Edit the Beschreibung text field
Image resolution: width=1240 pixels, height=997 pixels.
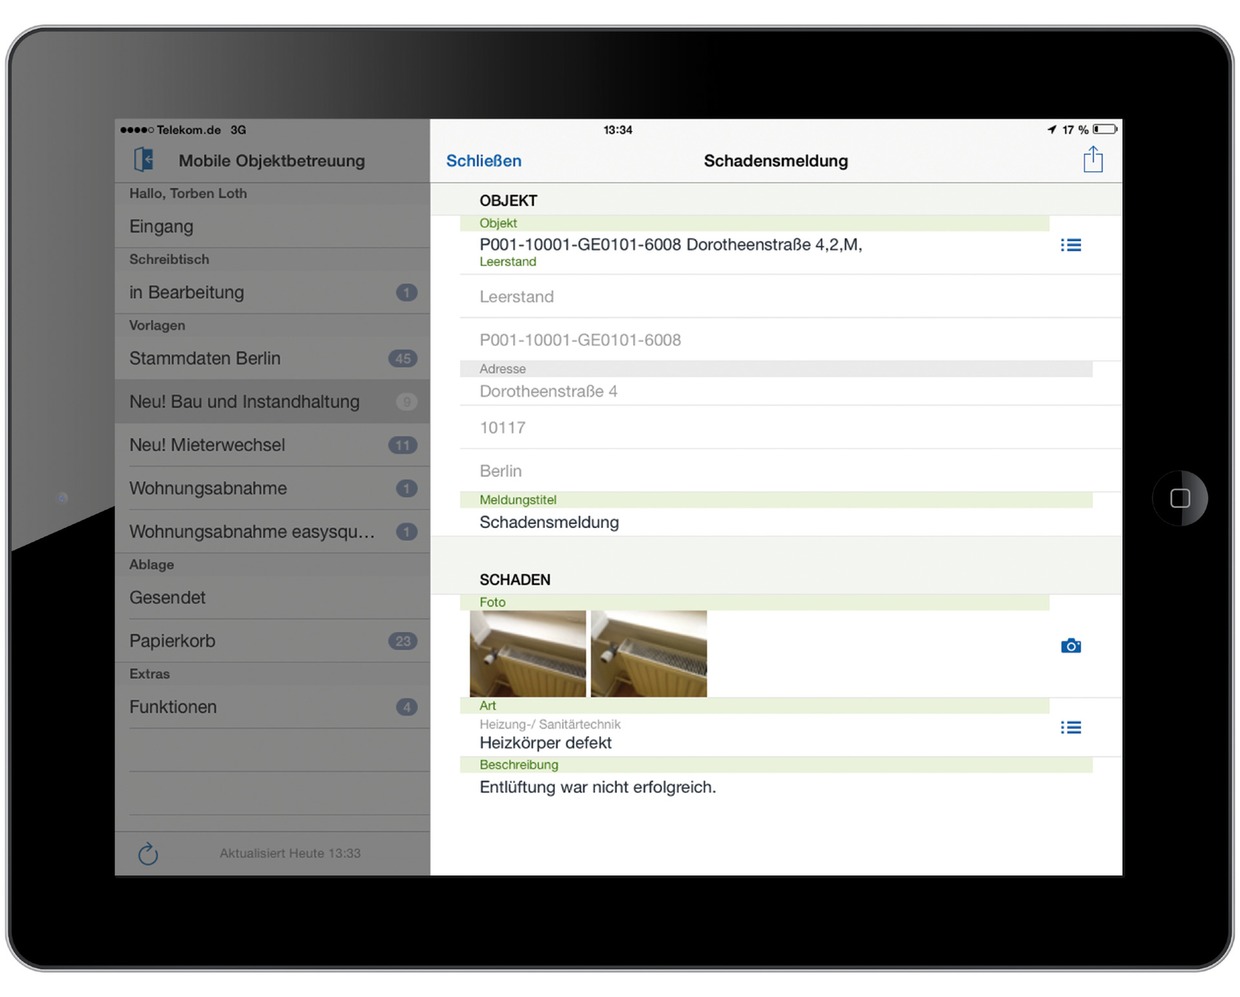click(x=597, y=788)
